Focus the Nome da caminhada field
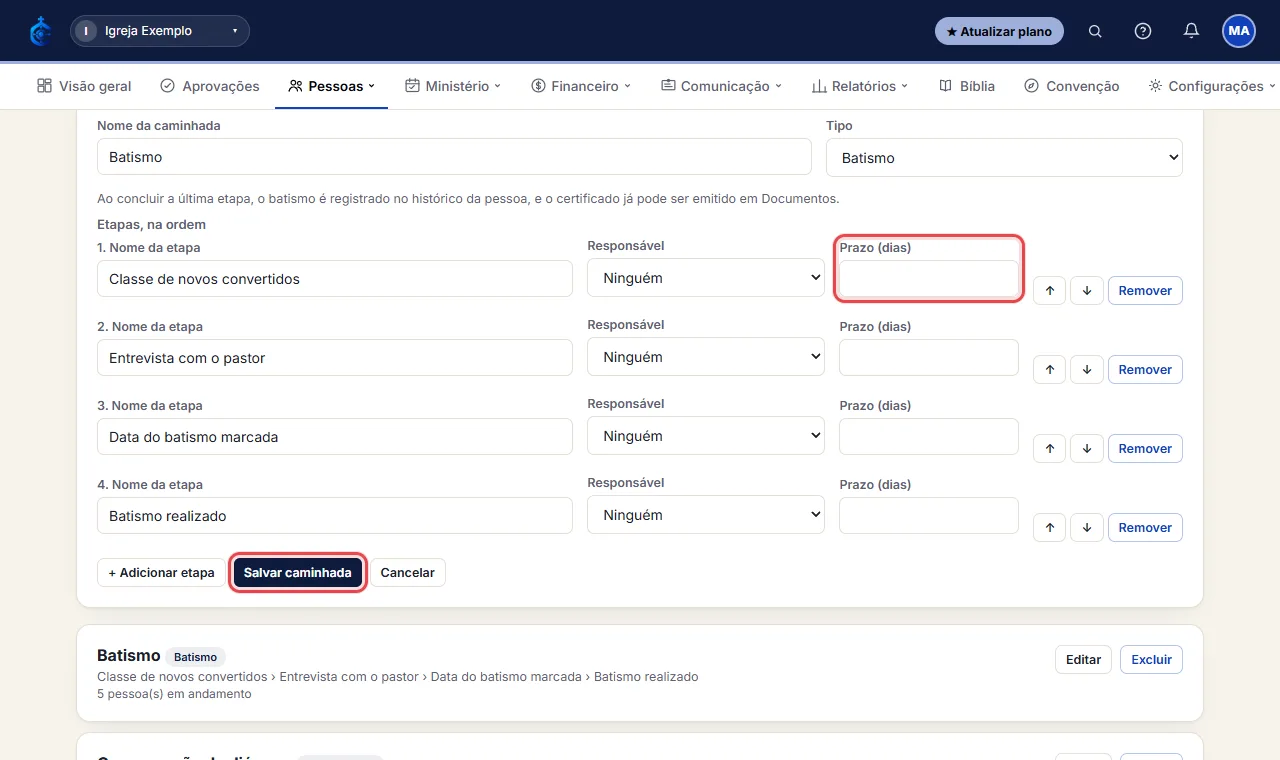The image size is (1280, 760). click(454, 157)
